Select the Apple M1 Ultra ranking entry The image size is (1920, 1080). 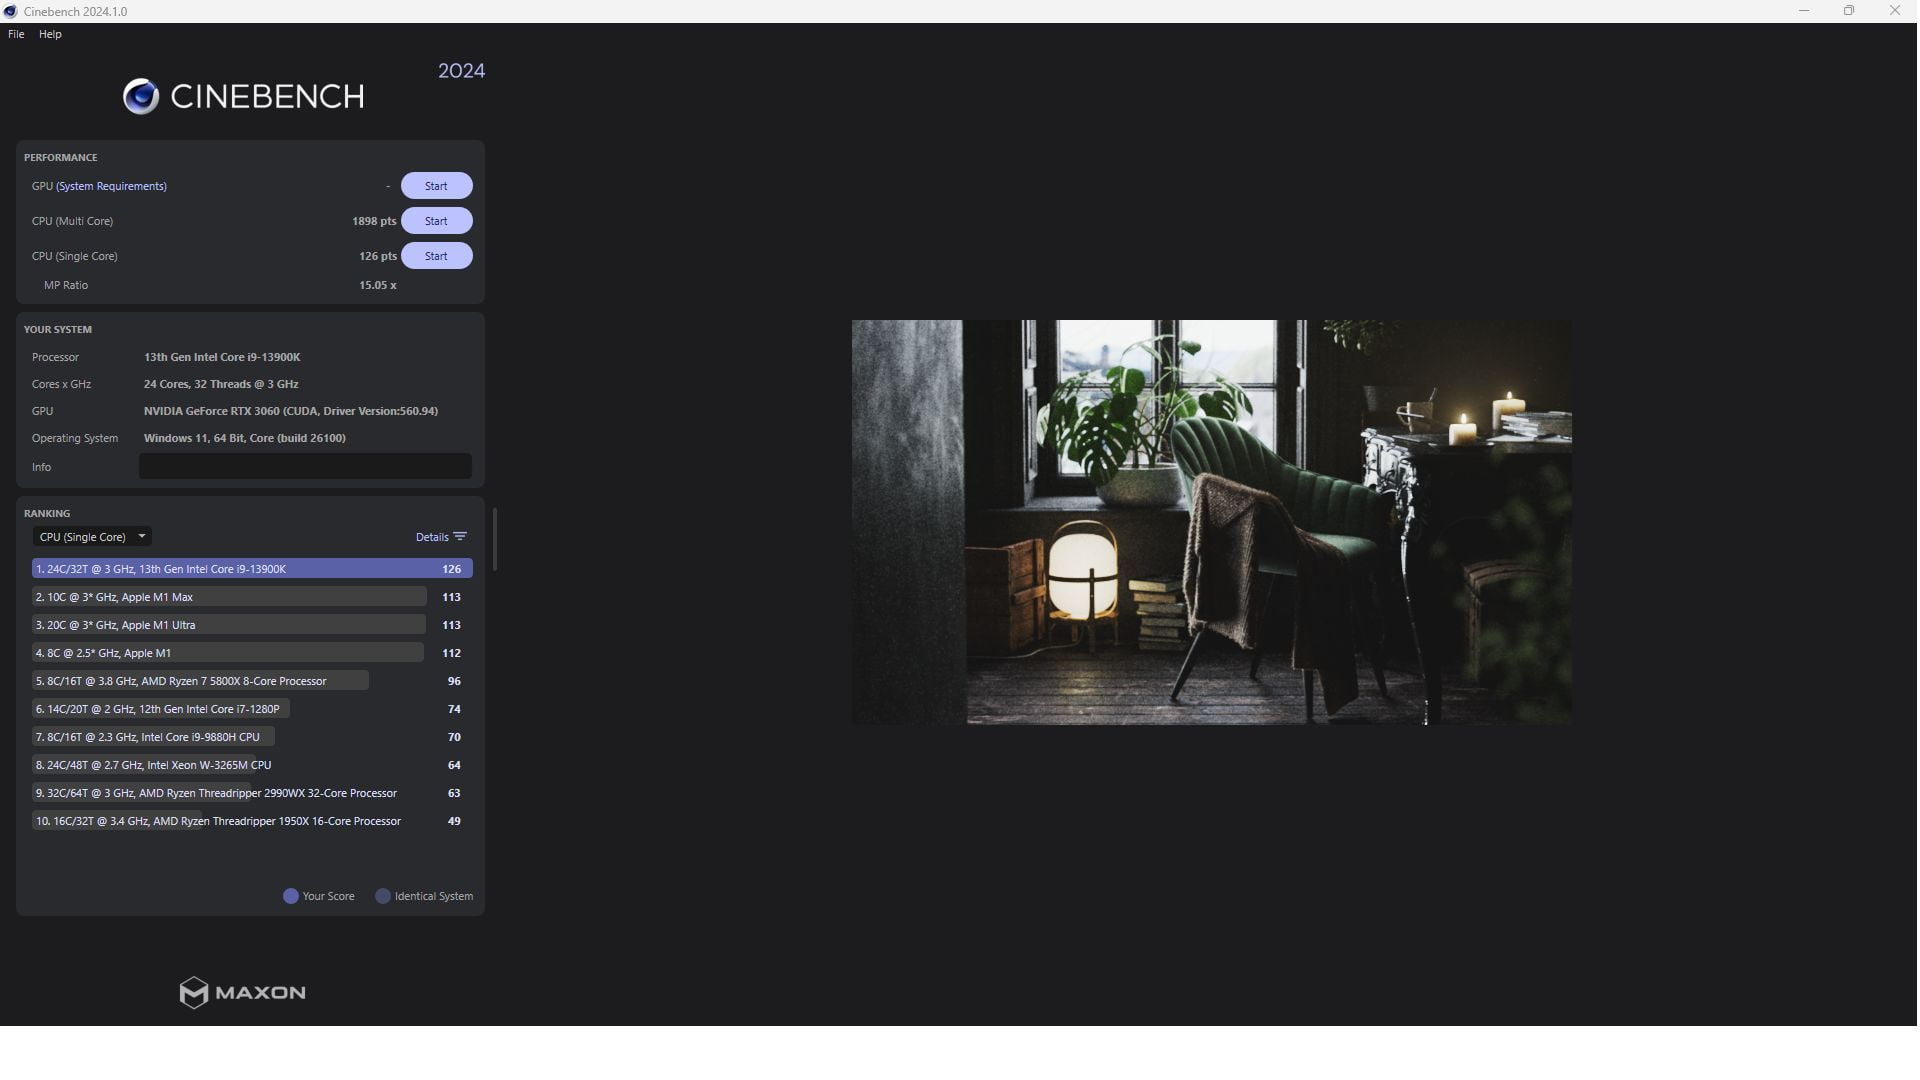point(252,625)
